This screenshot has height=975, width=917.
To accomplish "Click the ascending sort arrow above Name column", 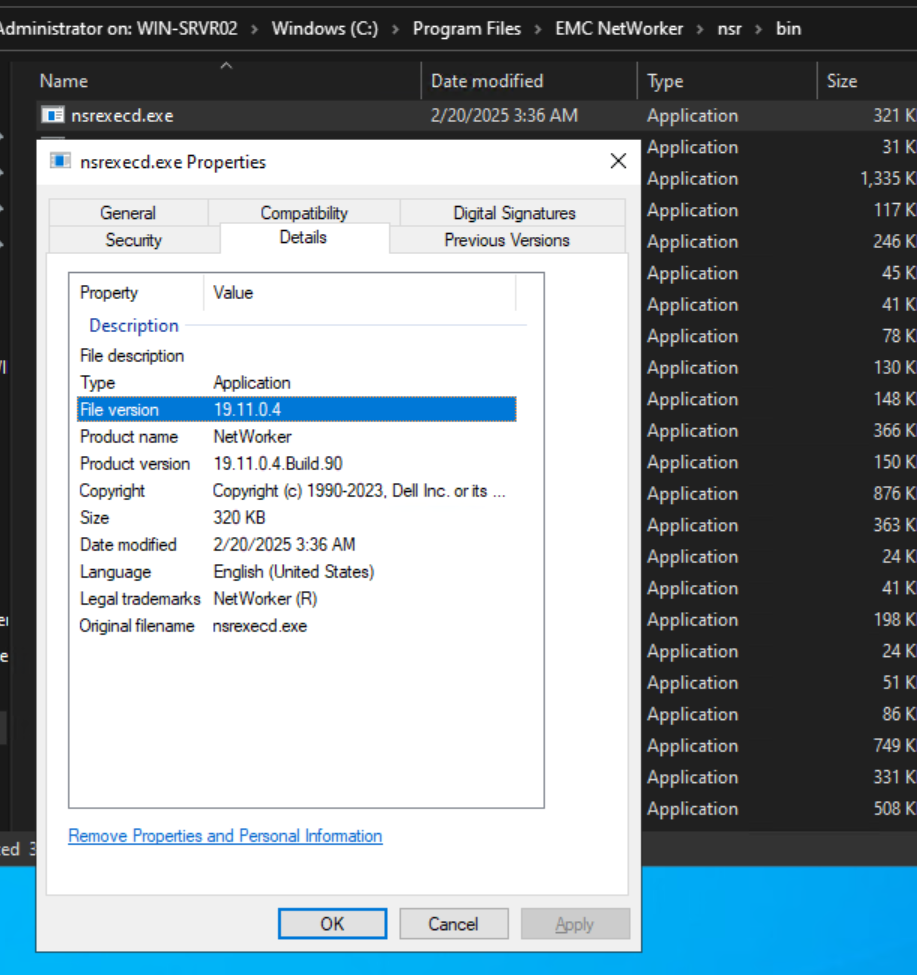I will point(225,67).
